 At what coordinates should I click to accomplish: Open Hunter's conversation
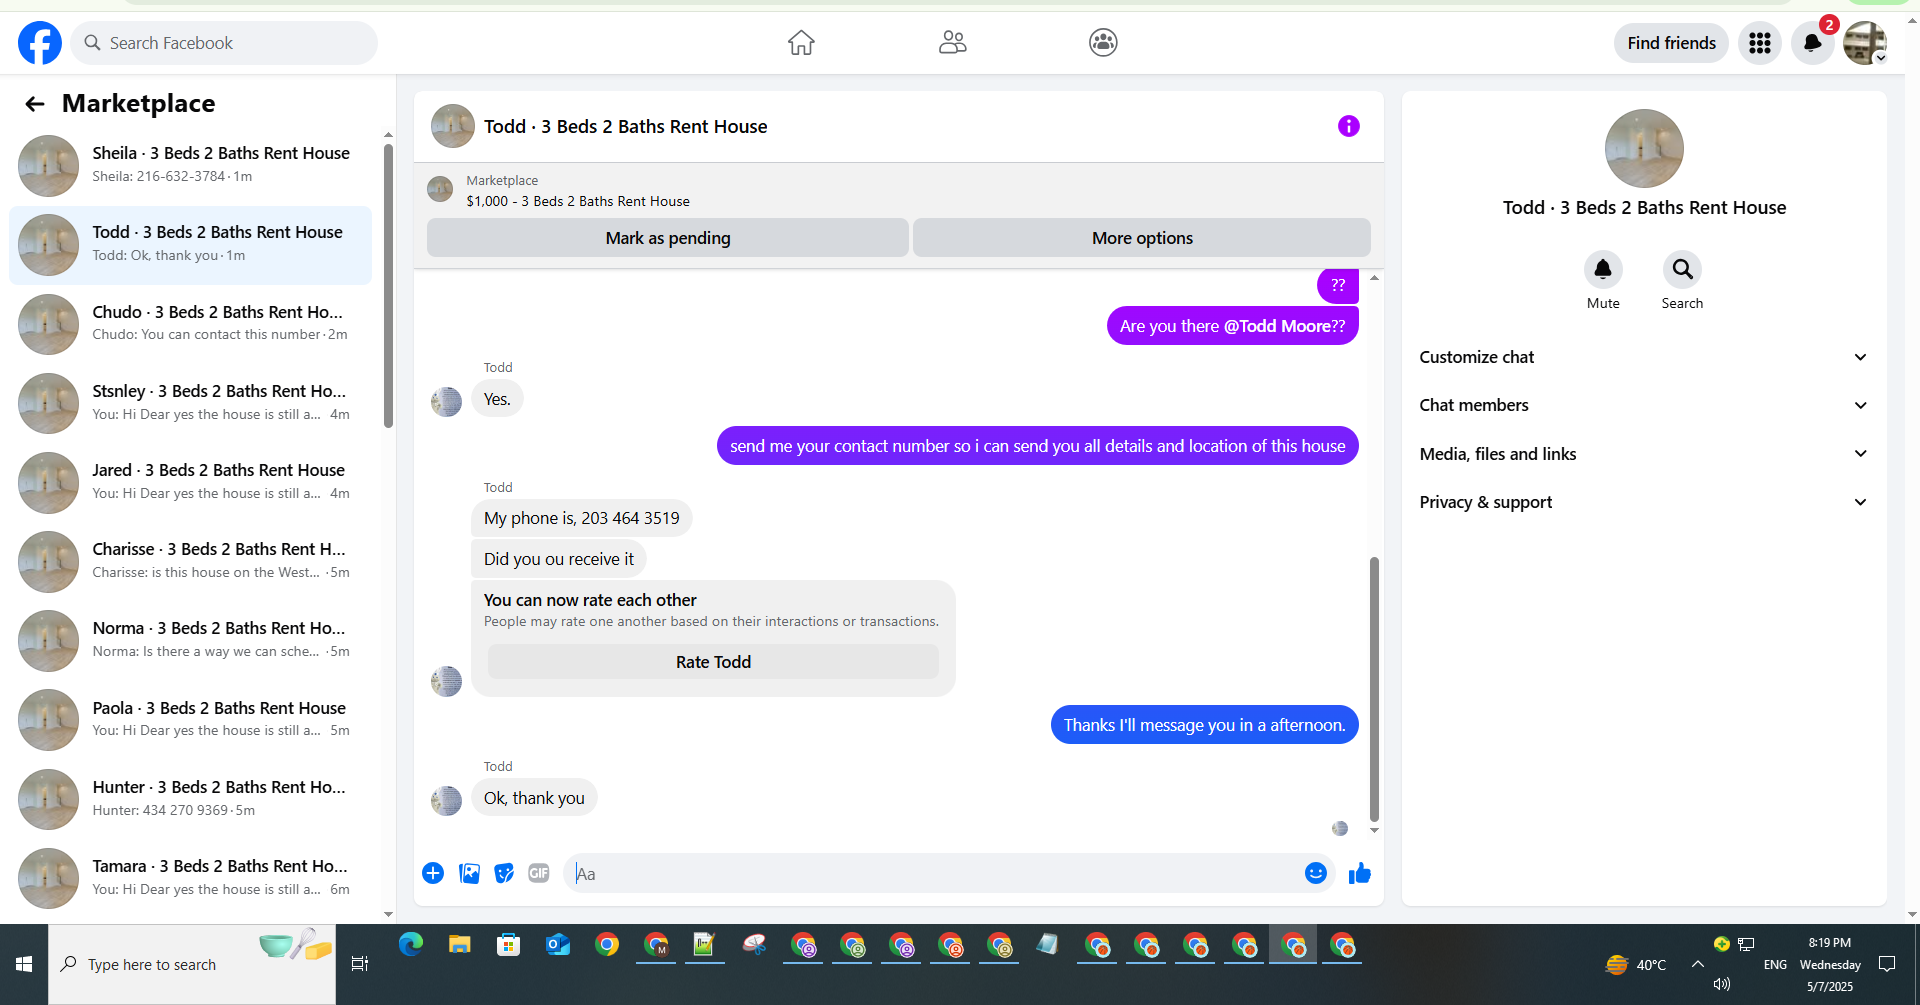(x=190, y=799)
